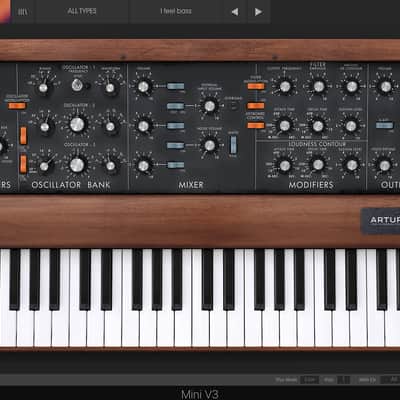
Task: Toggle the orange vertical switch beside Oscillator 2 range
Action: pos(23,135)
